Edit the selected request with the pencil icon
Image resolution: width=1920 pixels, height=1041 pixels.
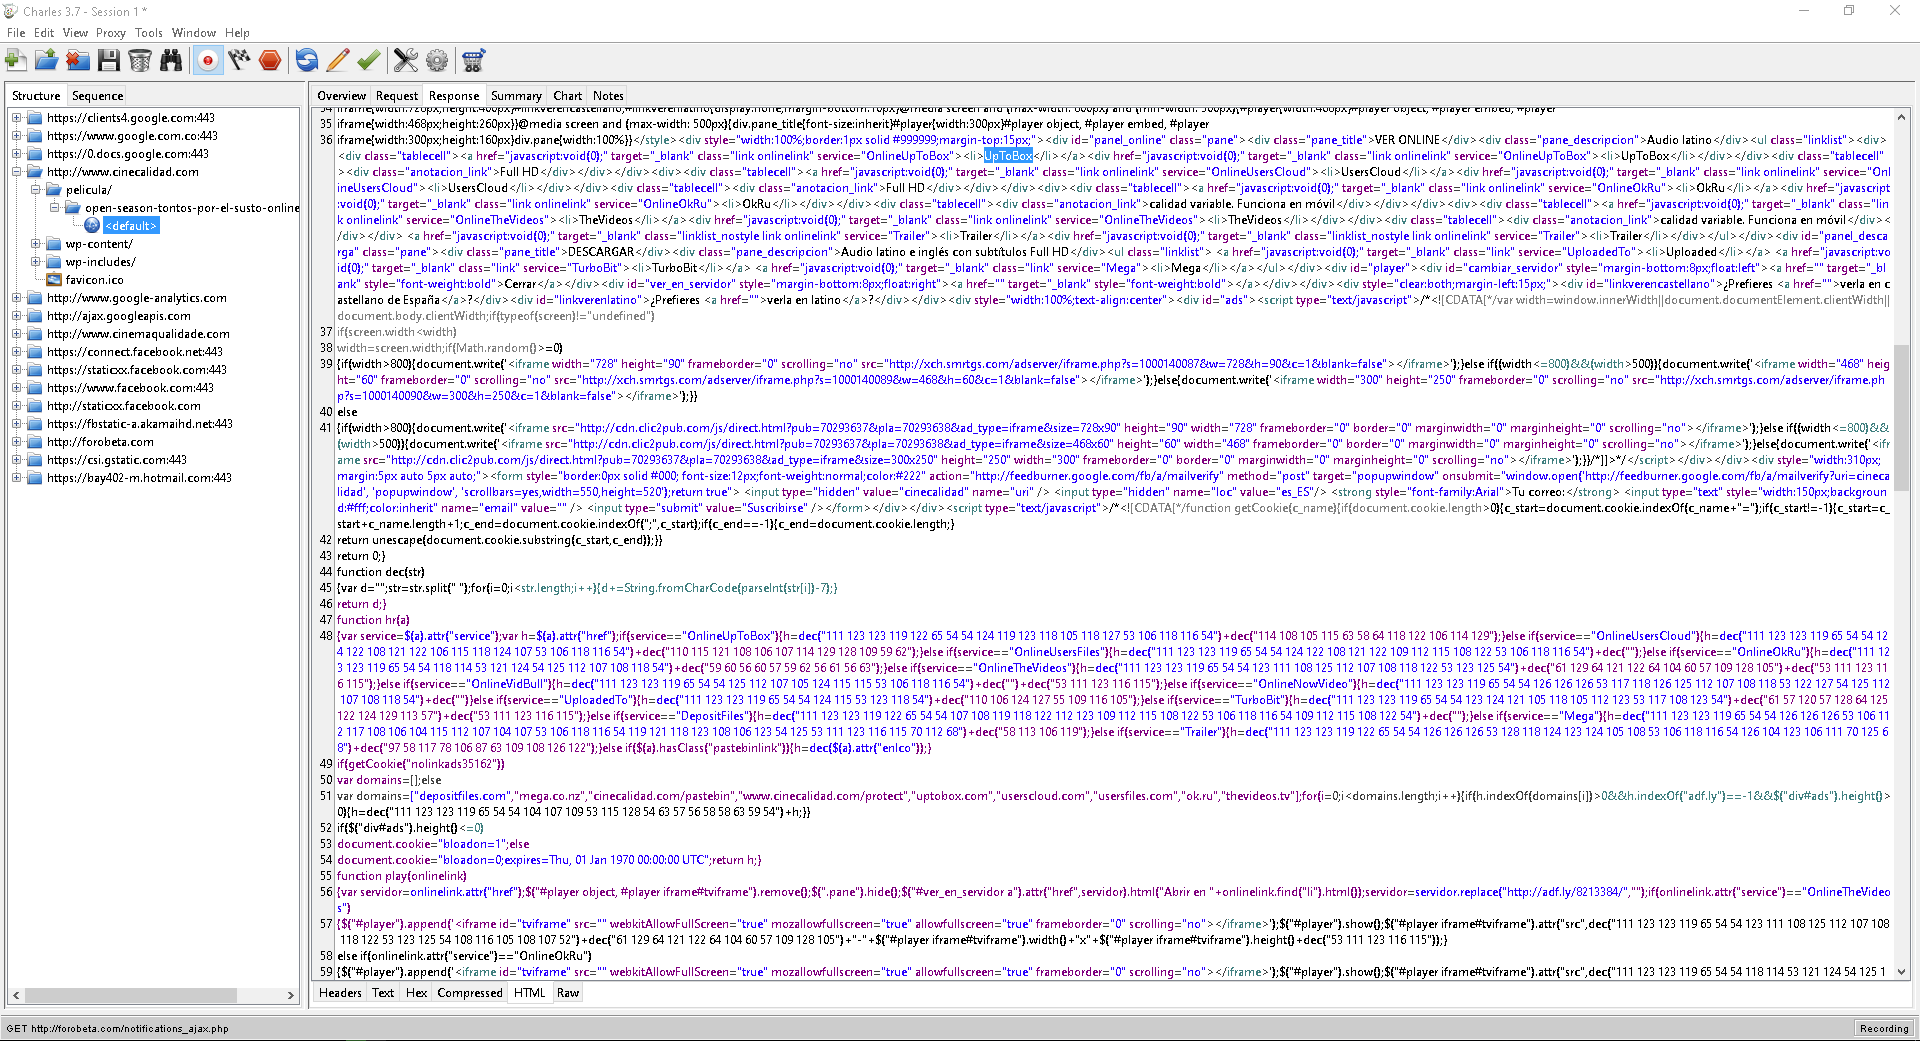(338, 61)
